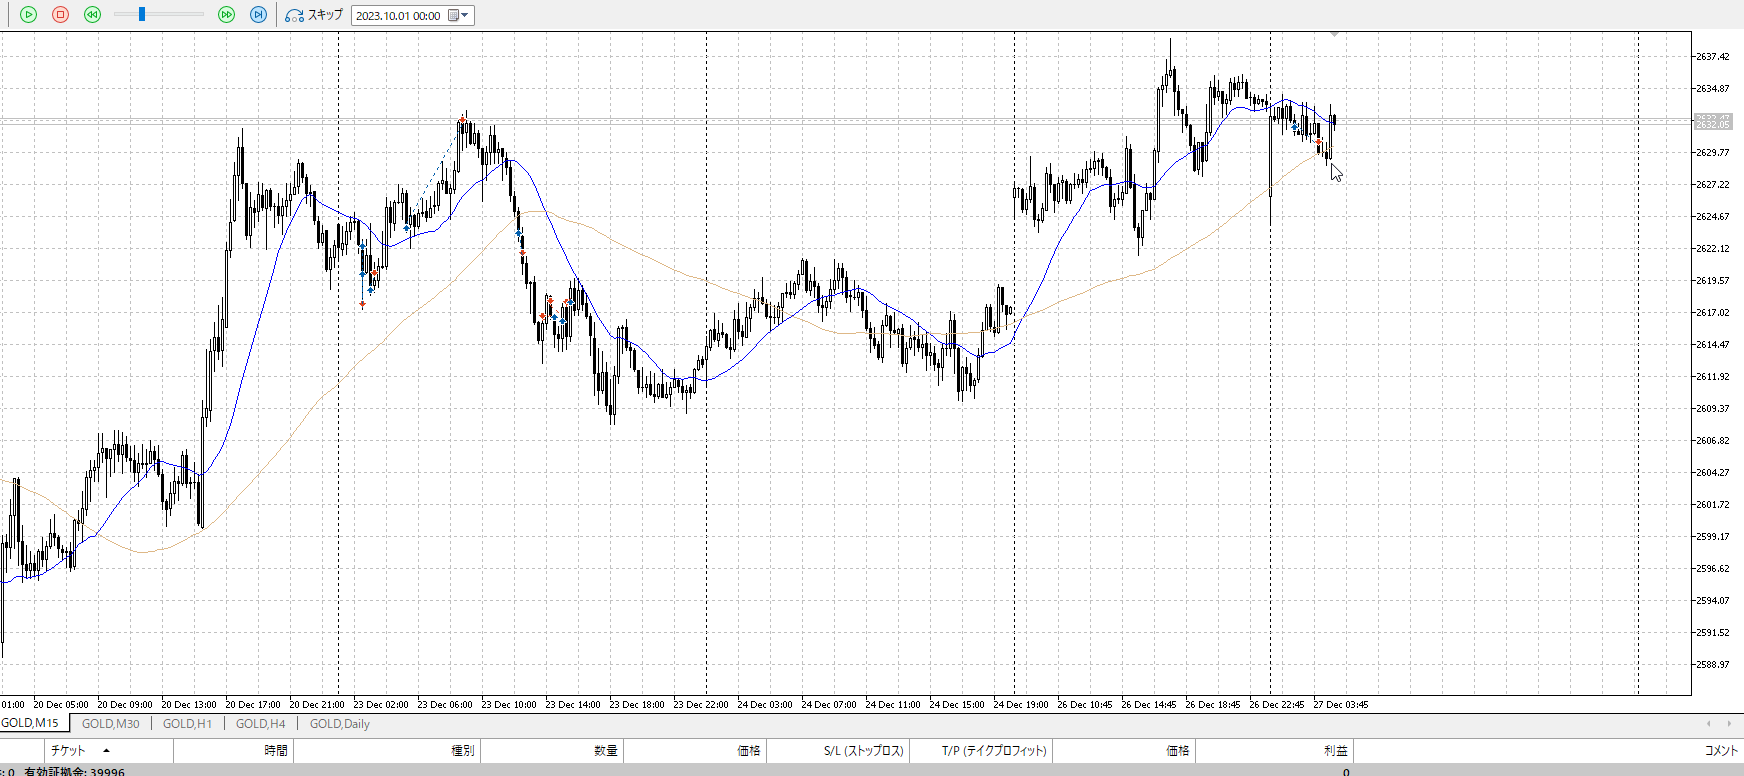Switch to the GOLD,H1 chart tab

(x=187, y=724)
